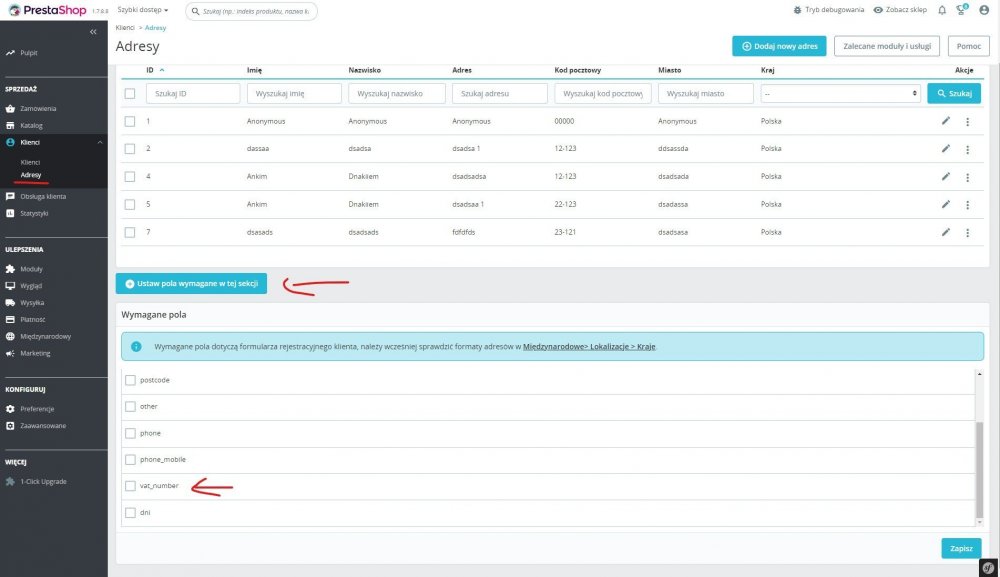Open Klienci submenu item
1000x577 pixels.
(30, 162)
